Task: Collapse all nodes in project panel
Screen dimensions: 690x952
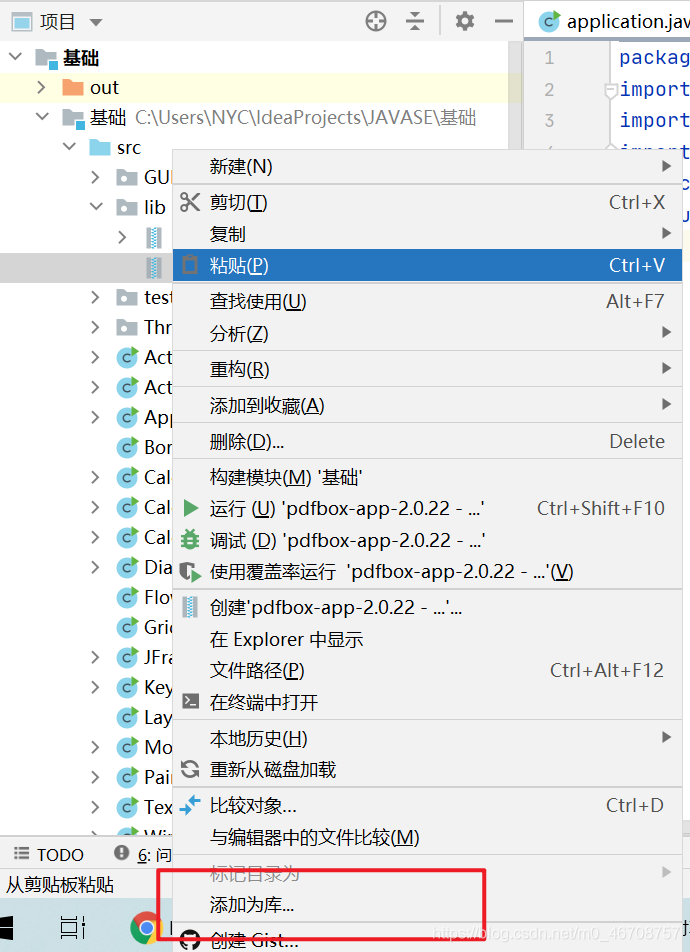Action: pyautogui.click(x=415, y=21)
